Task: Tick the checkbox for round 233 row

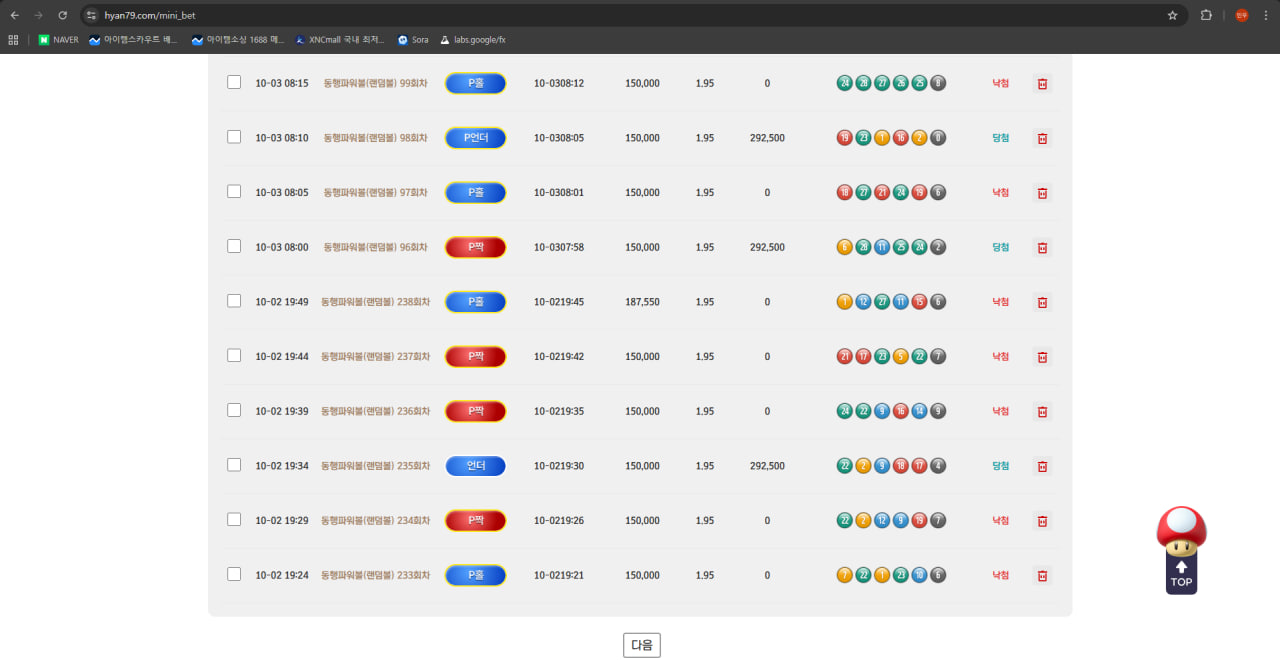Action: point(234,574)
